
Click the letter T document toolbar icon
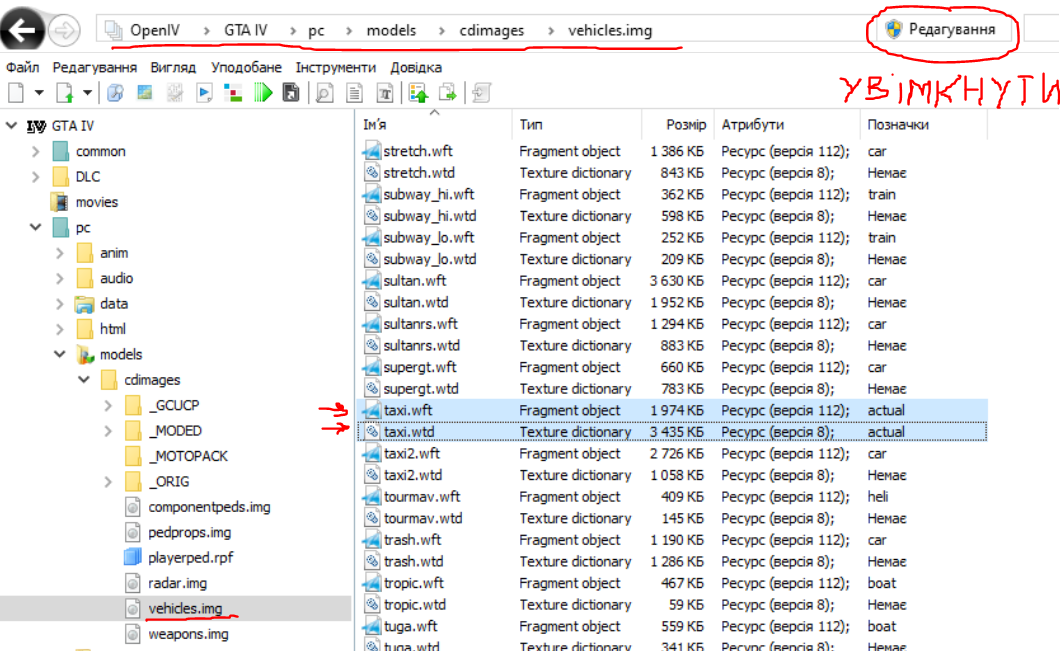tap(385, 93)
